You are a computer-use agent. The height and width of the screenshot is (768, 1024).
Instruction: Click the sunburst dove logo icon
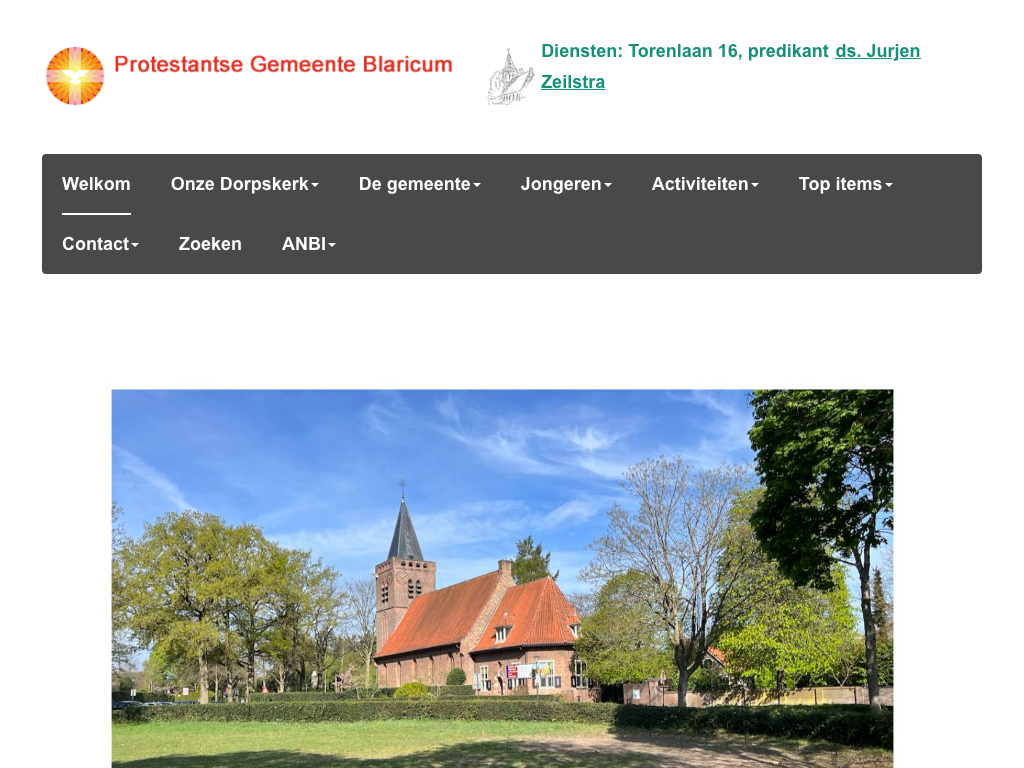coord(75,76)
